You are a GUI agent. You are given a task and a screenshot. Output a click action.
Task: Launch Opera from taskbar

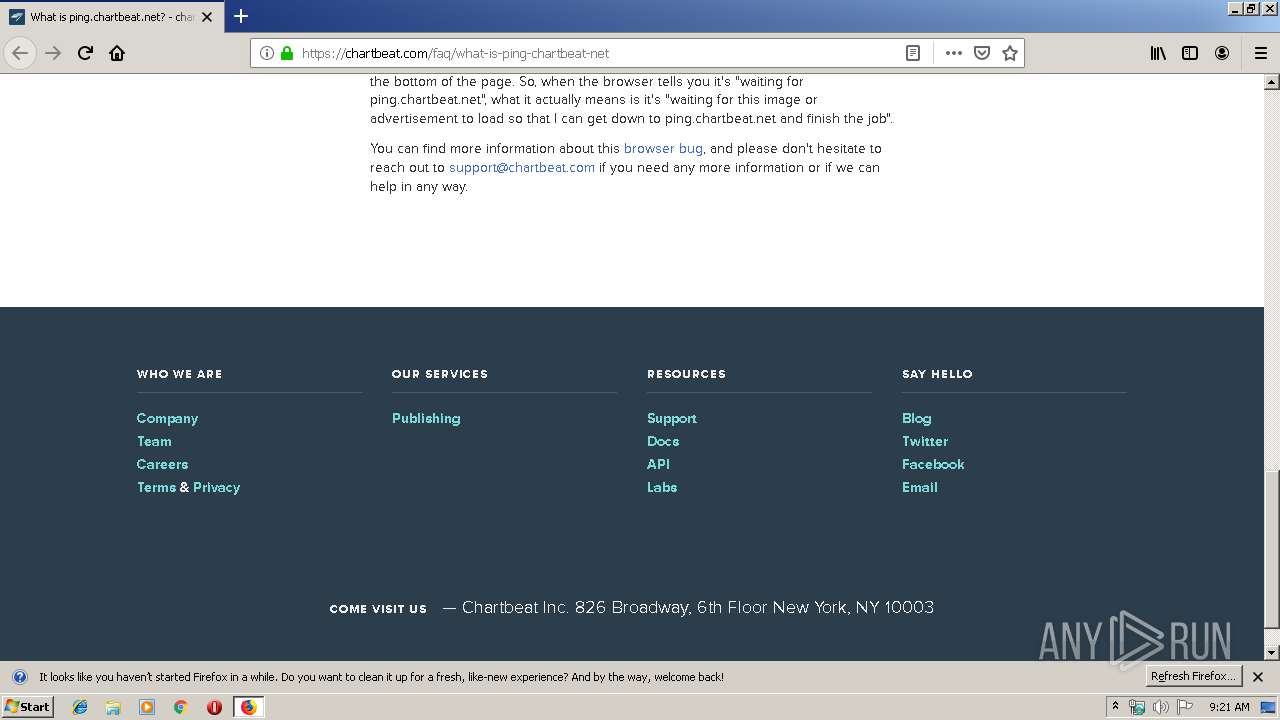(x=214, y=707)
